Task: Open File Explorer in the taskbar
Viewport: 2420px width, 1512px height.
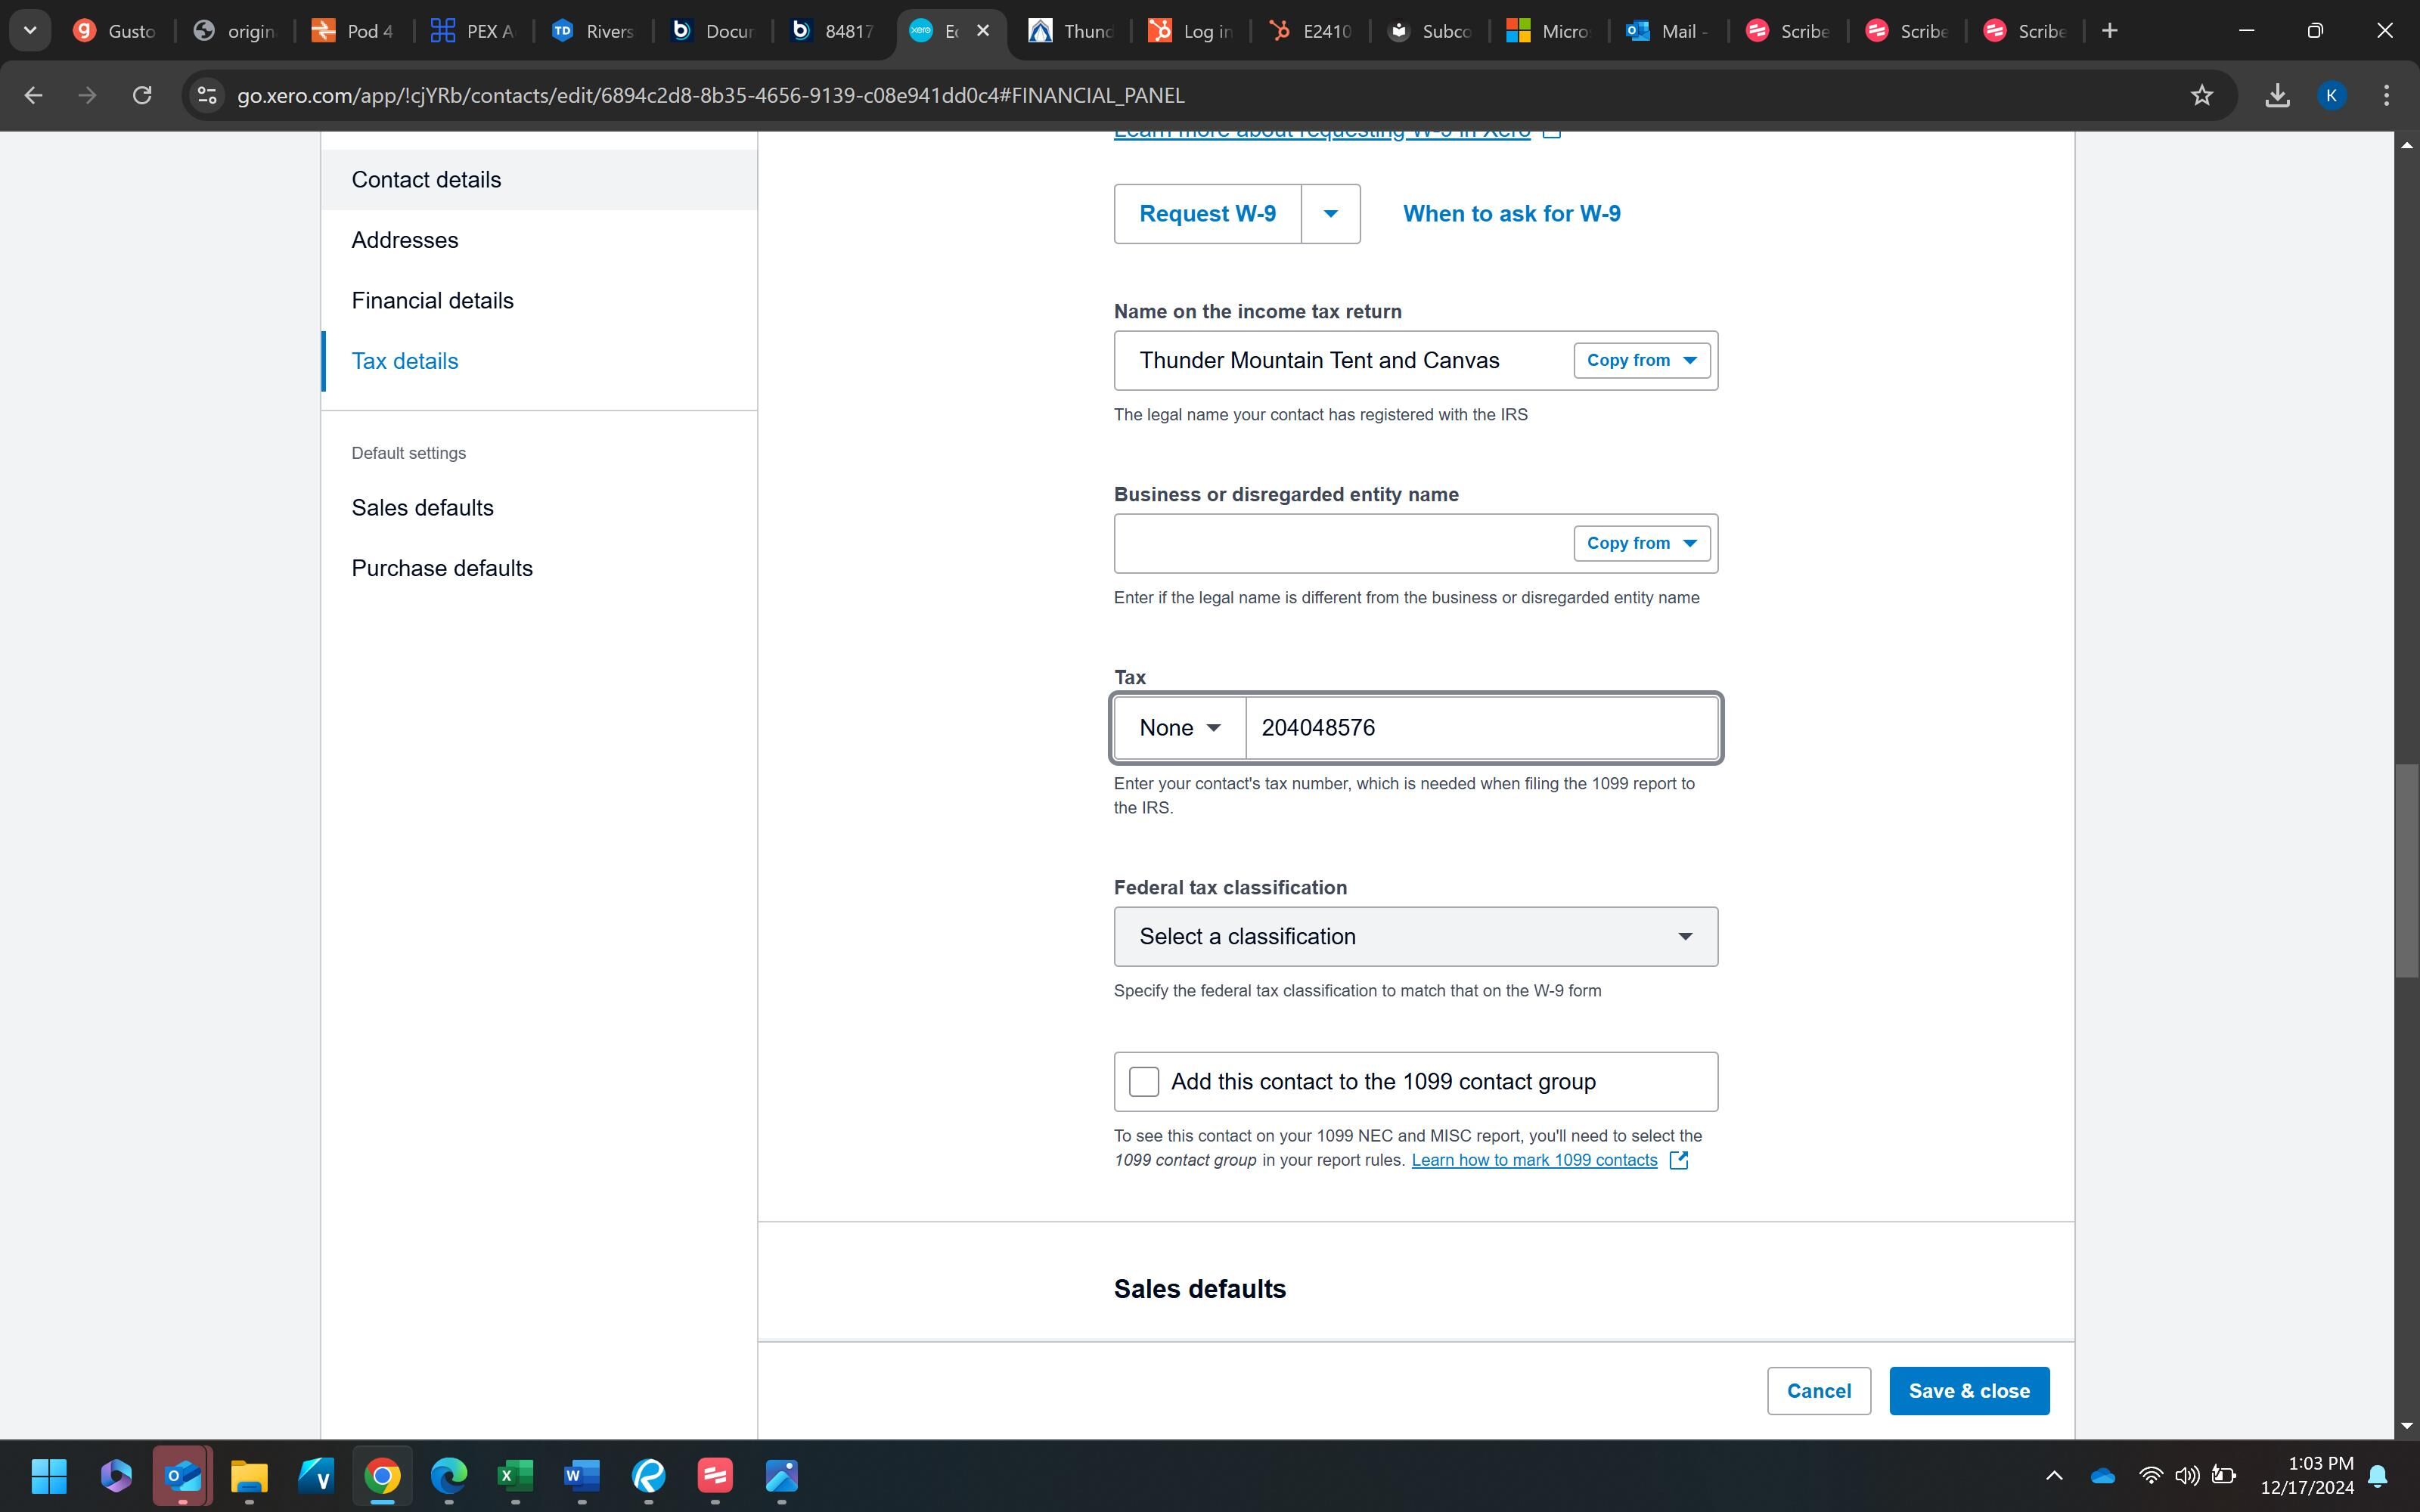Action: pyautogui.click(x=249, y=1475)
